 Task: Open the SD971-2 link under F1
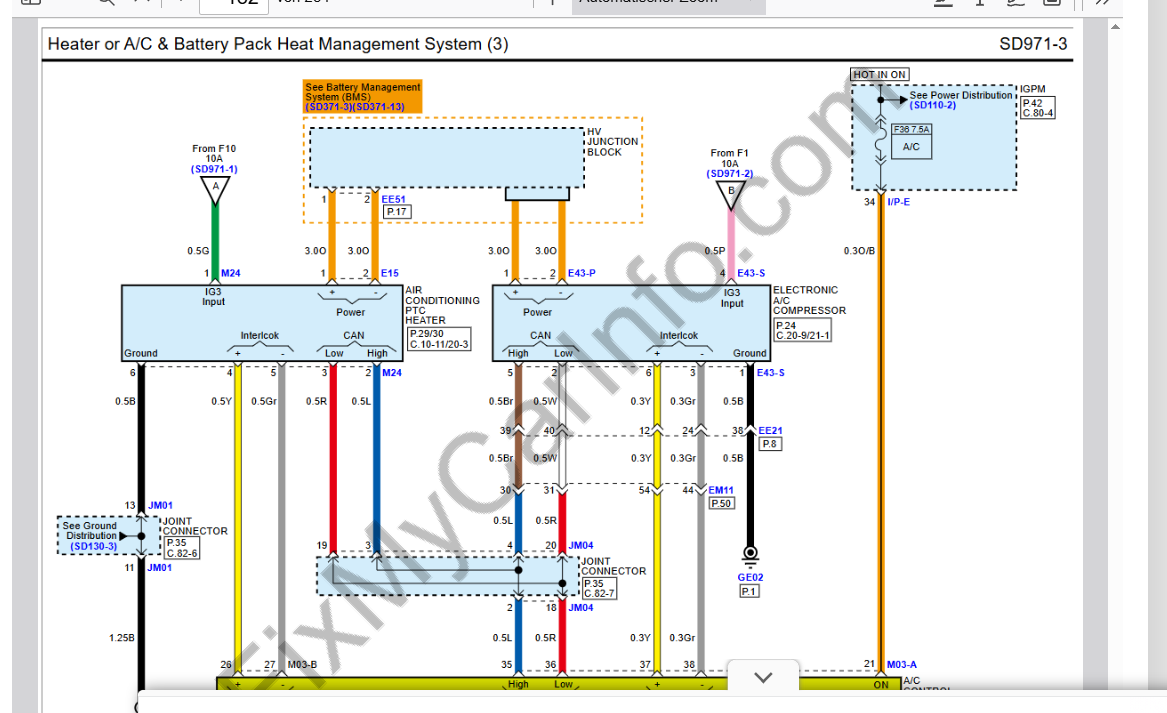click(x=730, y=174)
